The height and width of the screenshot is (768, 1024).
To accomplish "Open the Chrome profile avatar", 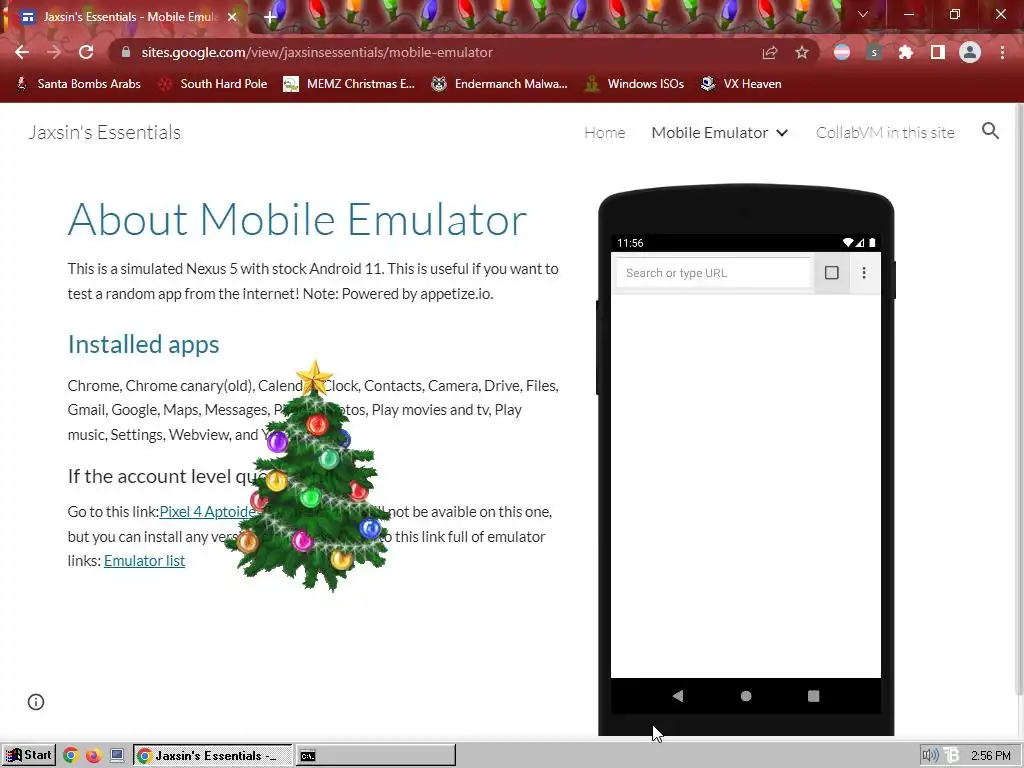I will [970, 52].
